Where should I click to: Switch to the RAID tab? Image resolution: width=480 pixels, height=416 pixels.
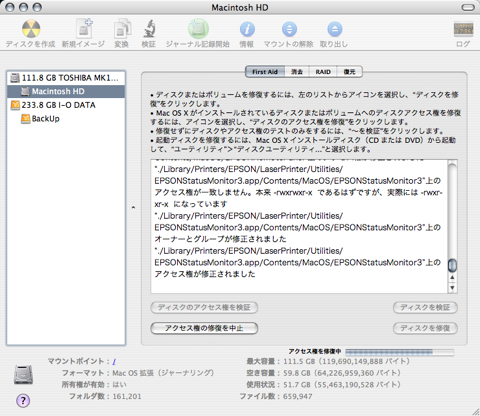[x=323, y=72]
